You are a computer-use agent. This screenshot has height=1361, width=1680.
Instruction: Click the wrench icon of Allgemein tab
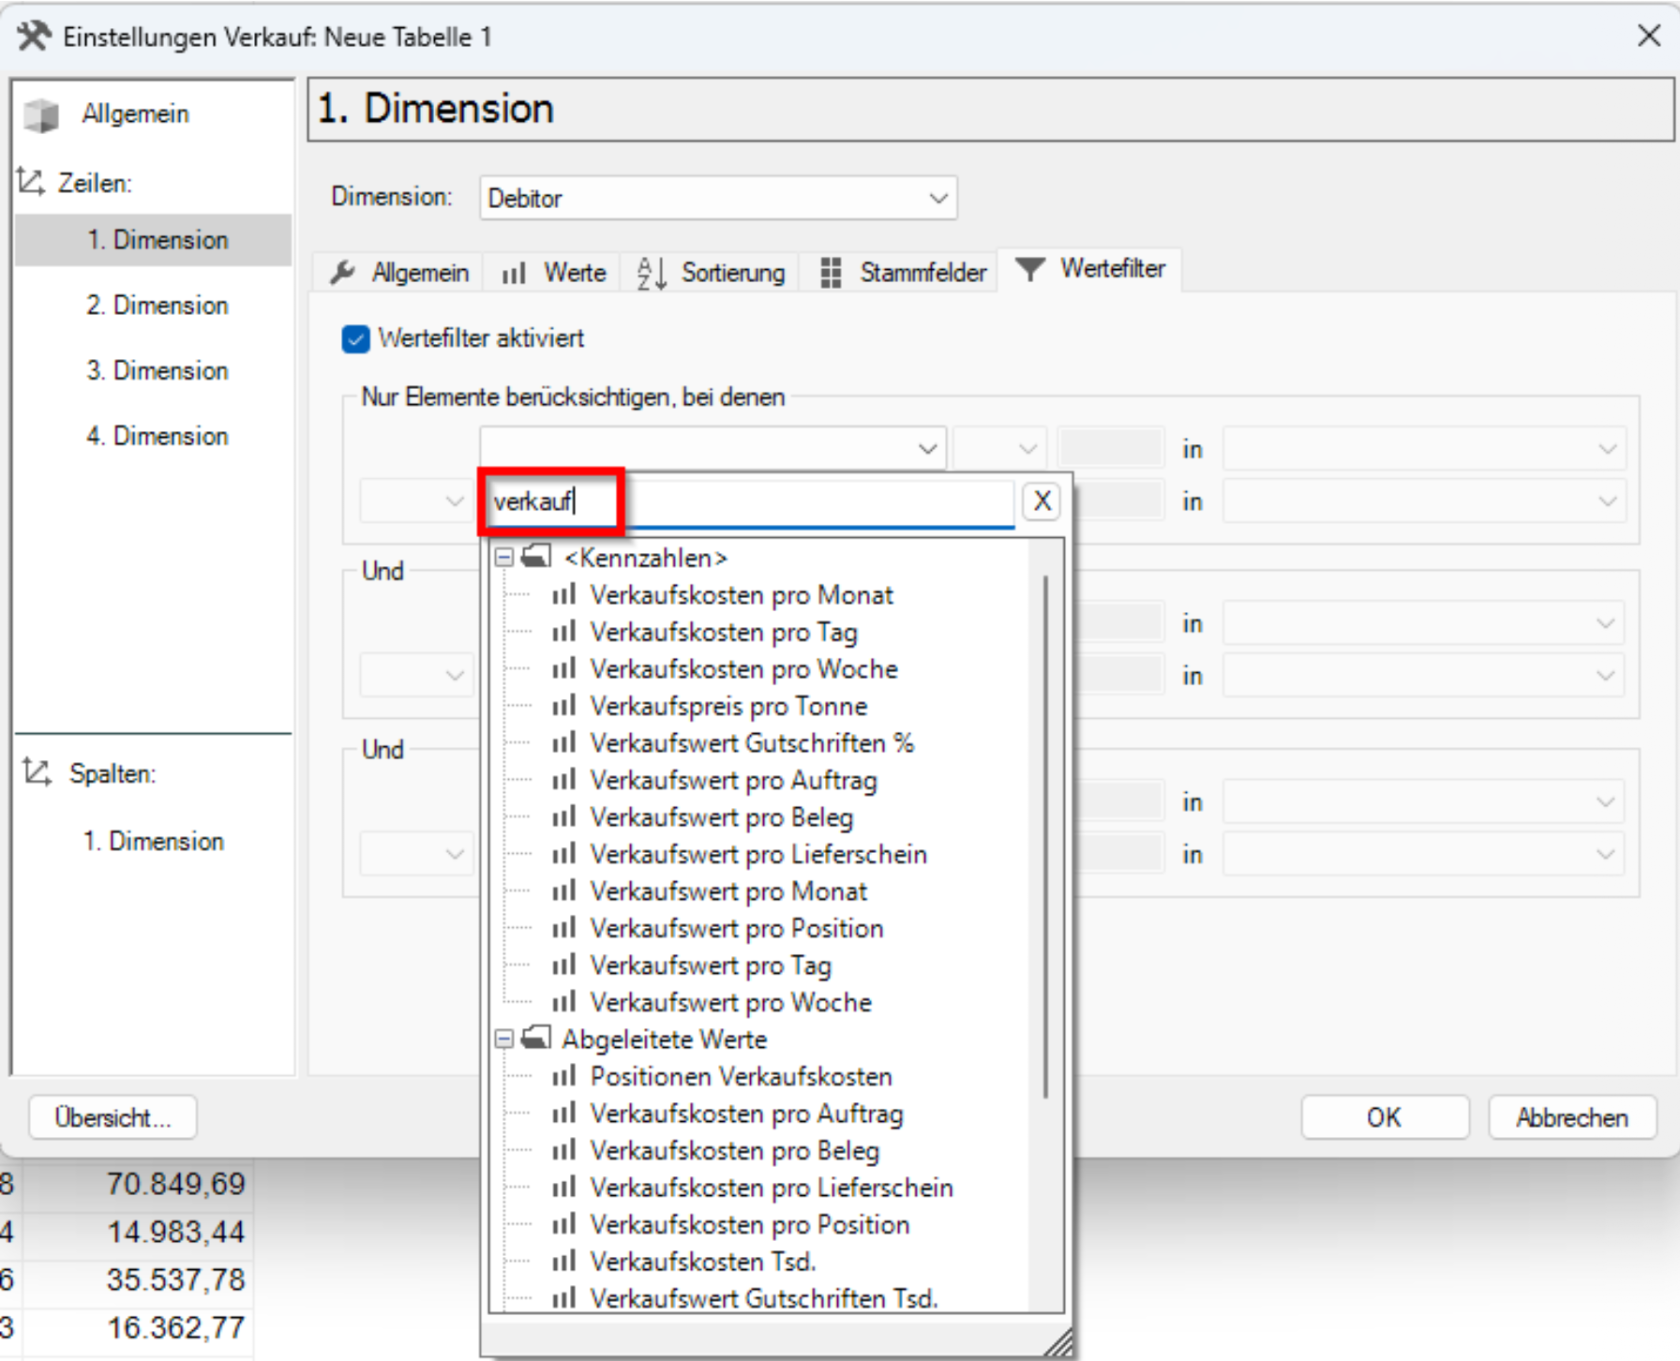point(343,272)
